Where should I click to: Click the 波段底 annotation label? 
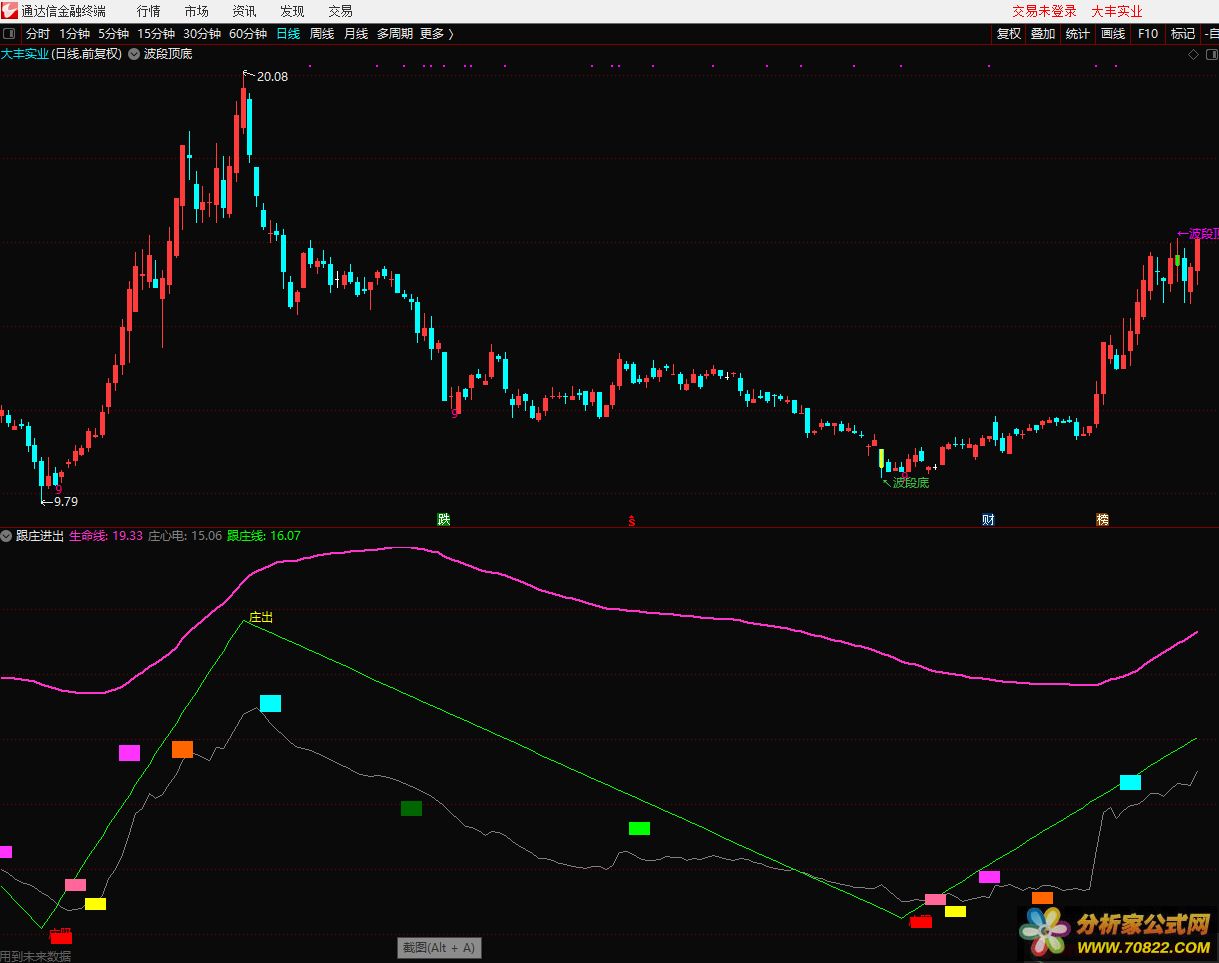pos(911,483)
